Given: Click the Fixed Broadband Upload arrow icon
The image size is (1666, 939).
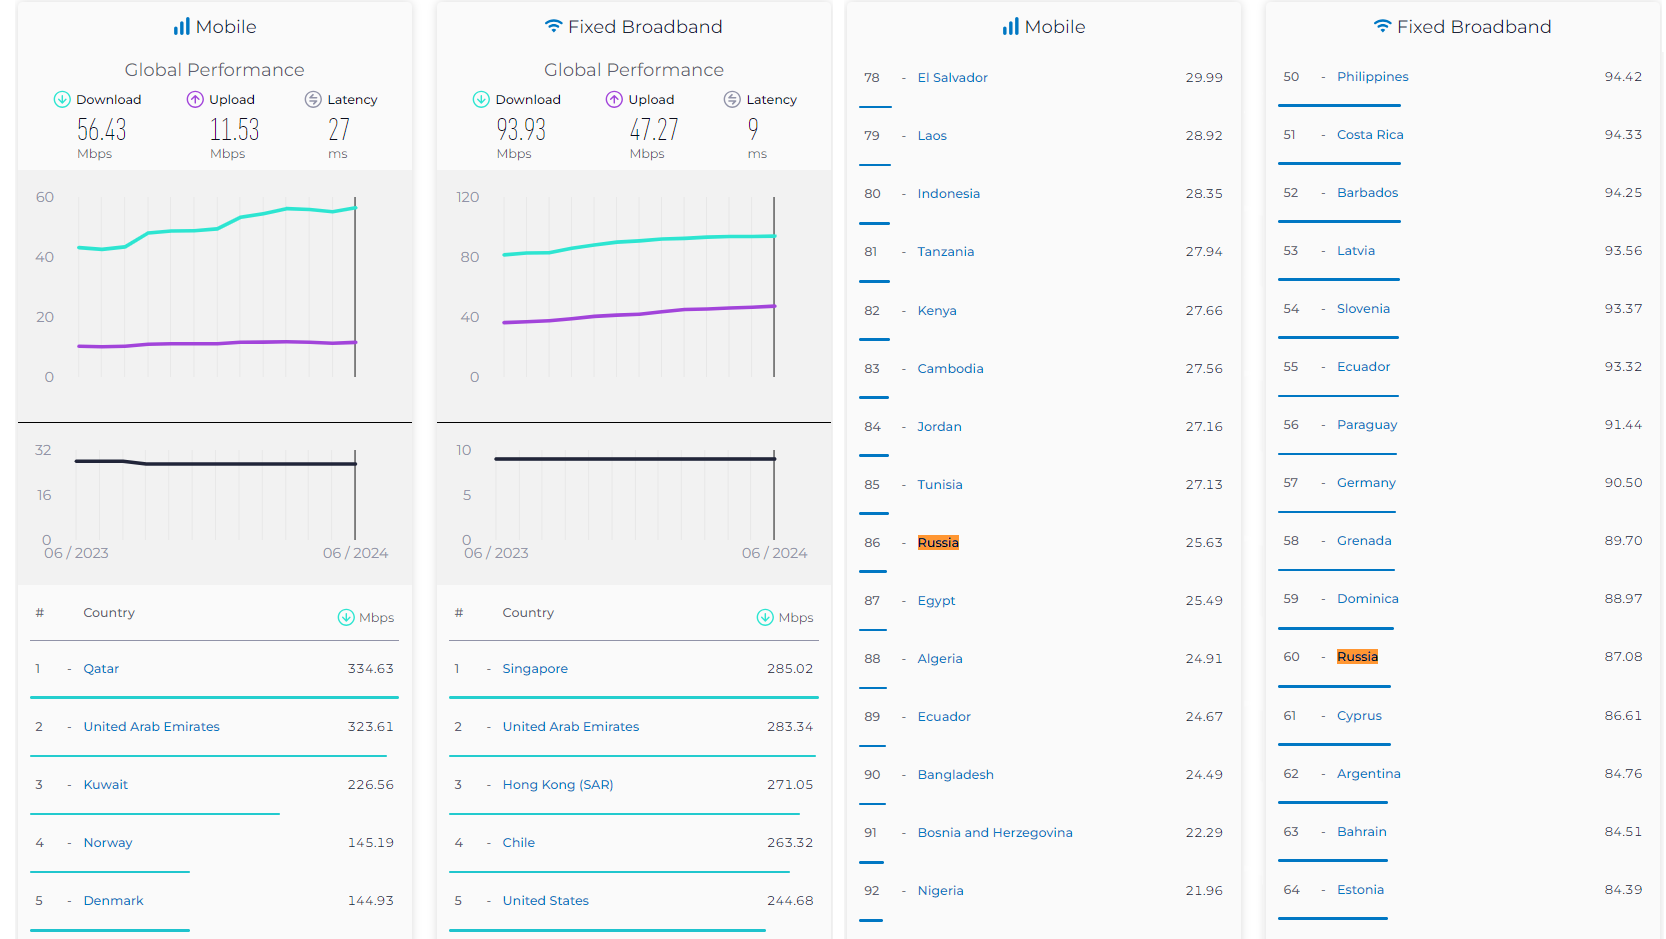Looking at the screenshot, I should coord(614,99).
